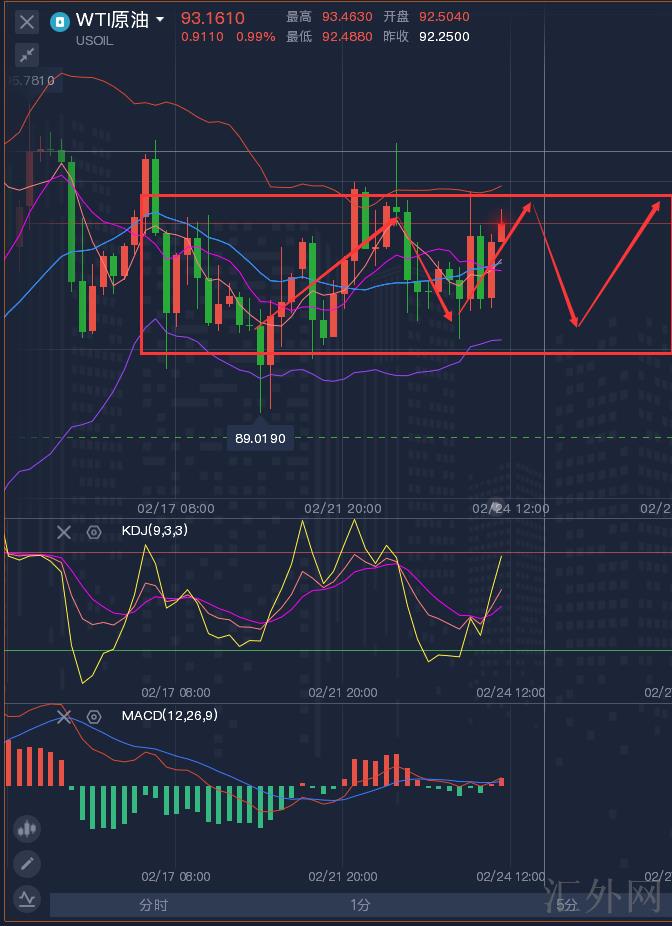672x926 pixels.
Task: Click the USOIL symbol subtitle
Action: pos(94,41)
